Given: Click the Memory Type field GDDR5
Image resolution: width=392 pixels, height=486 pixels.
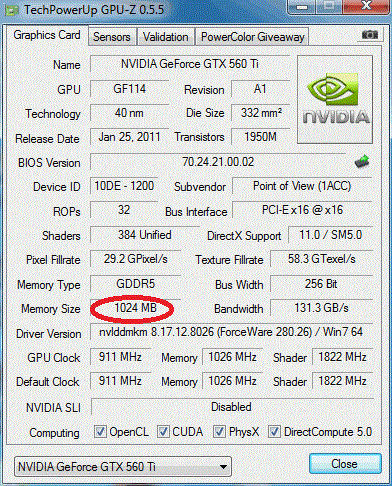Looking at the screenshot, I should (136, 284).
